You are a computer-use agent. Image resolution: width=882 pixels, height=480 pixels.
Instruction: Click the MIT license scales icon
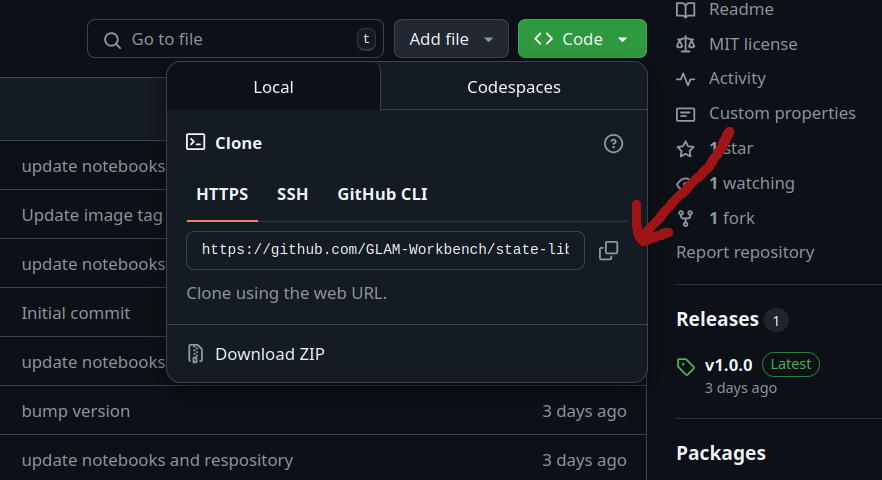(685, 44)
